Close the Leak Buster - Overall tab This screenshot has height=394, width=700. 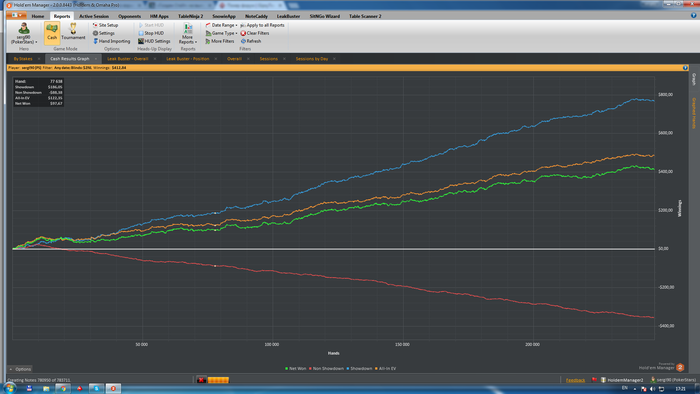point(155,59)
